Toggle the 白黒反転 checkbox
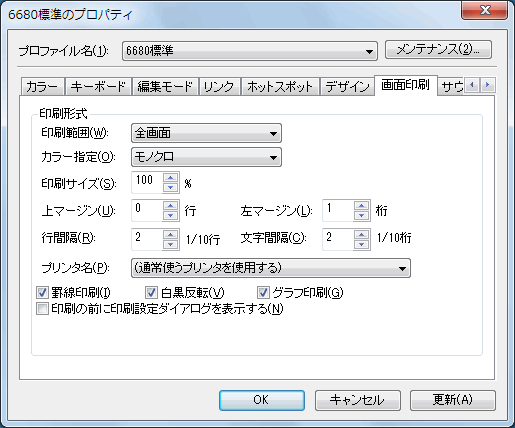The height and width of the screenshot is (428, 515). pos(151,293)
